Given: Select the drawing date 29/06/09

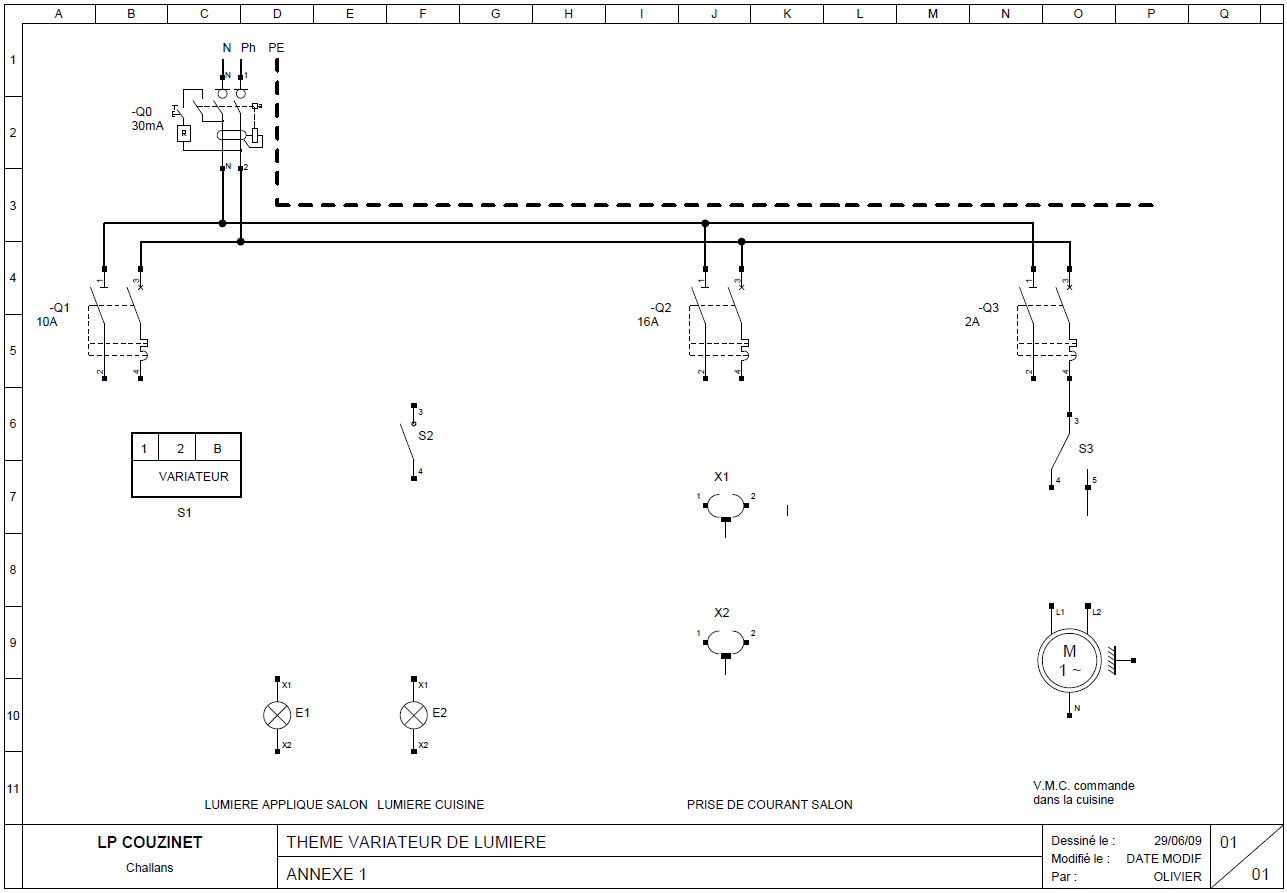Looking at the screenshot, I should click(1178, 841).
